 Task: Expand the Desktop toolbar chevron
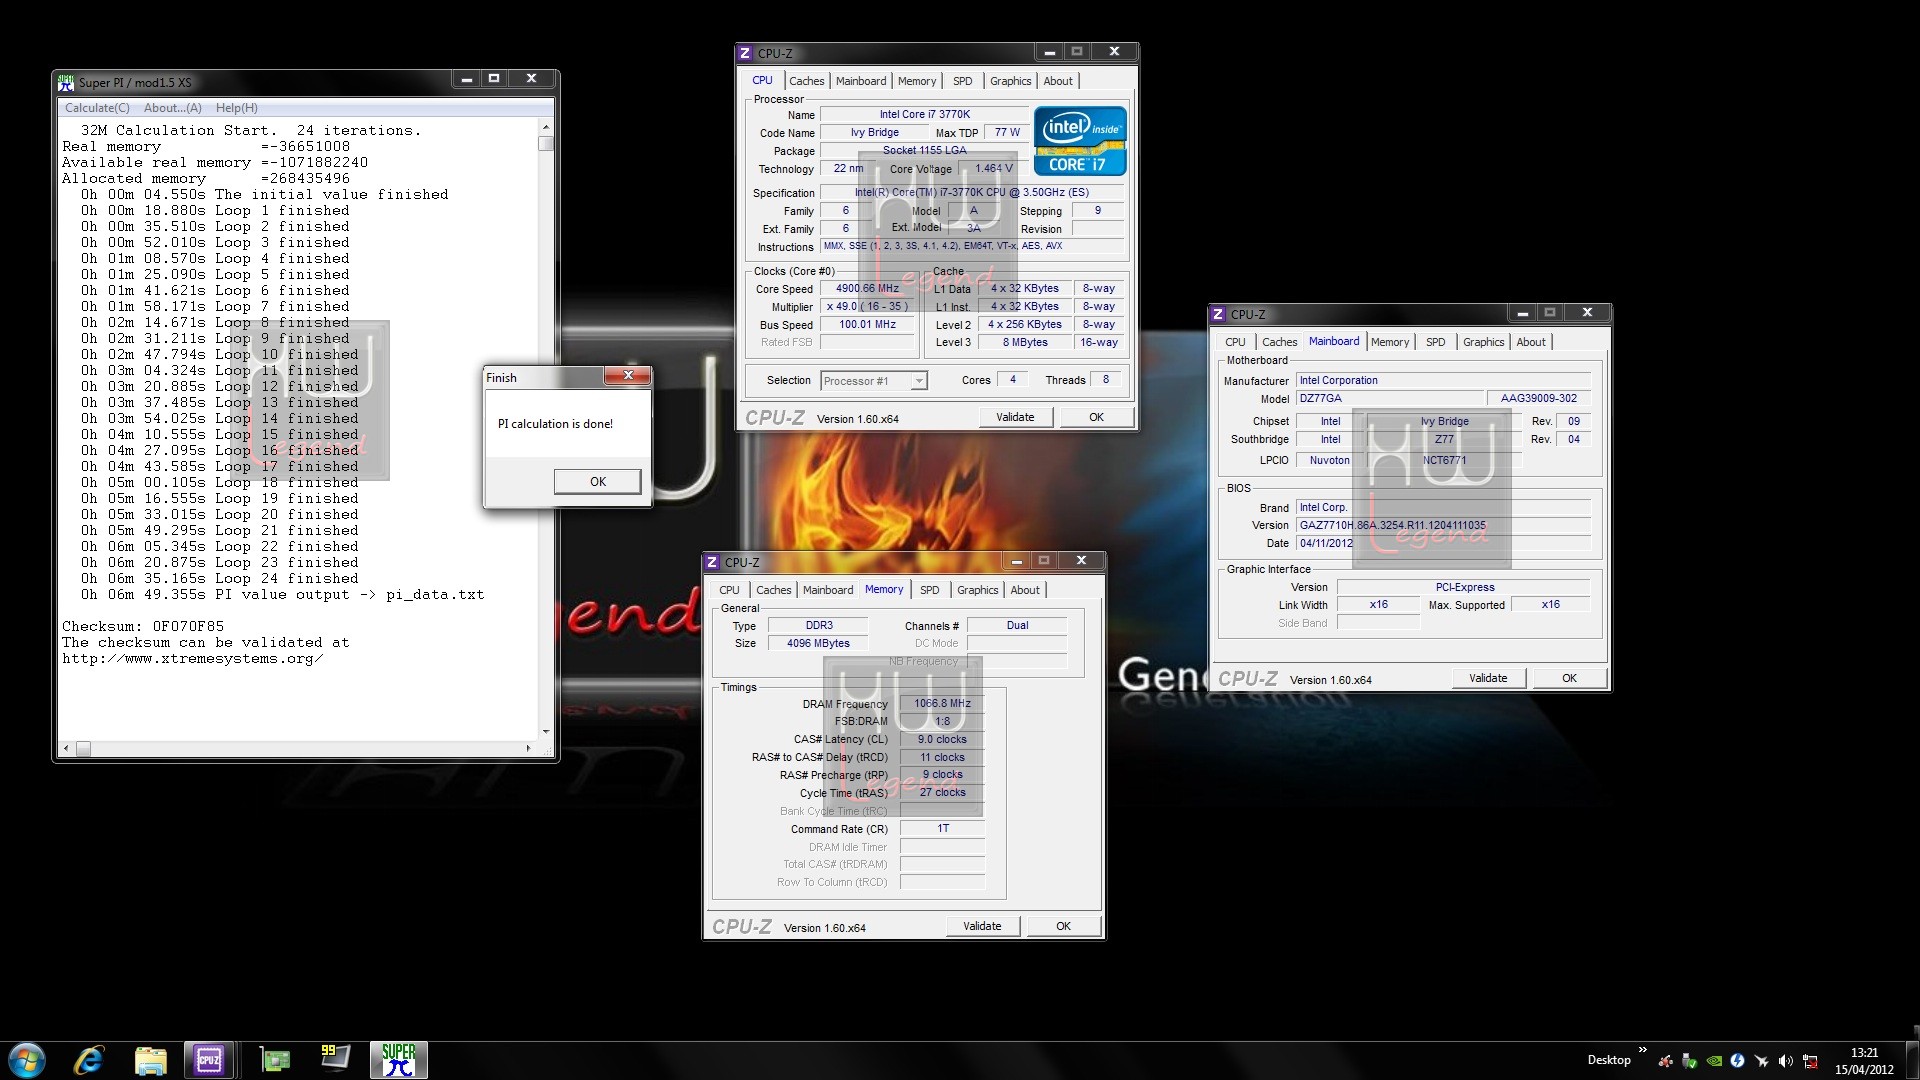click(x=1642, y=1050)
